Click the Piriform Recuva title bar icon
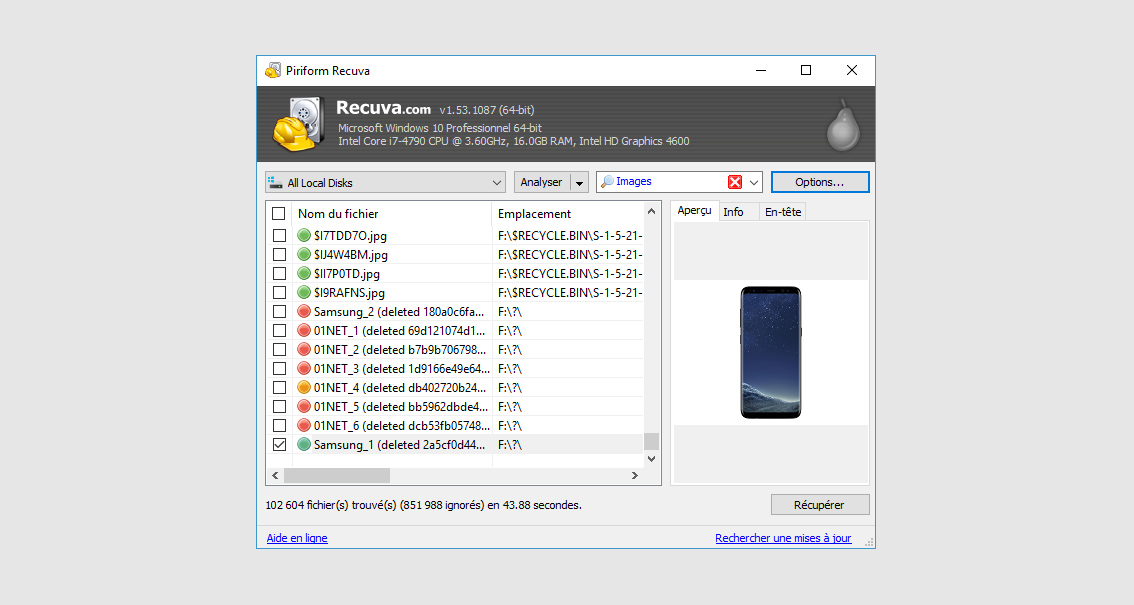 click(x=273, y=70)
